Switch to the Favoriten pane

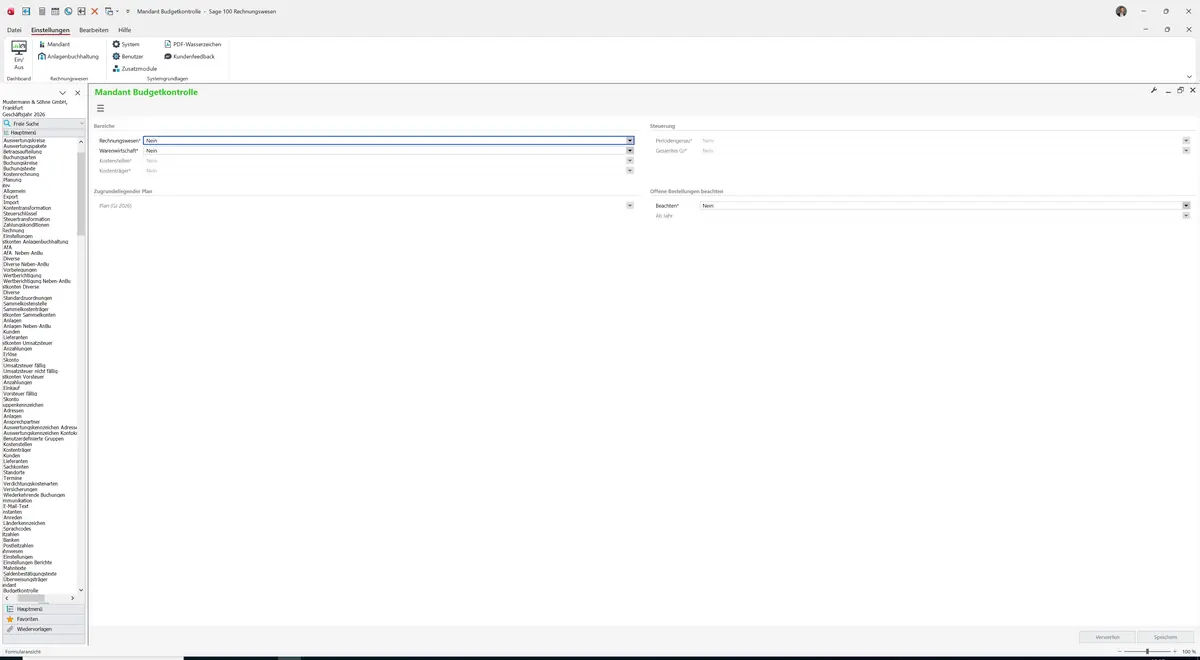(43, 619)
